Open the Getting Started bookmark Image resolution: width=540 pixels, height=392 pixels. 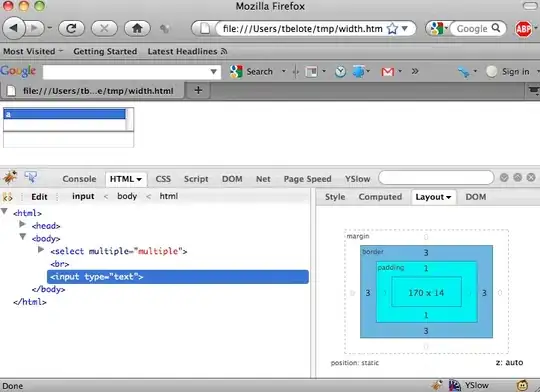(105, 51)
